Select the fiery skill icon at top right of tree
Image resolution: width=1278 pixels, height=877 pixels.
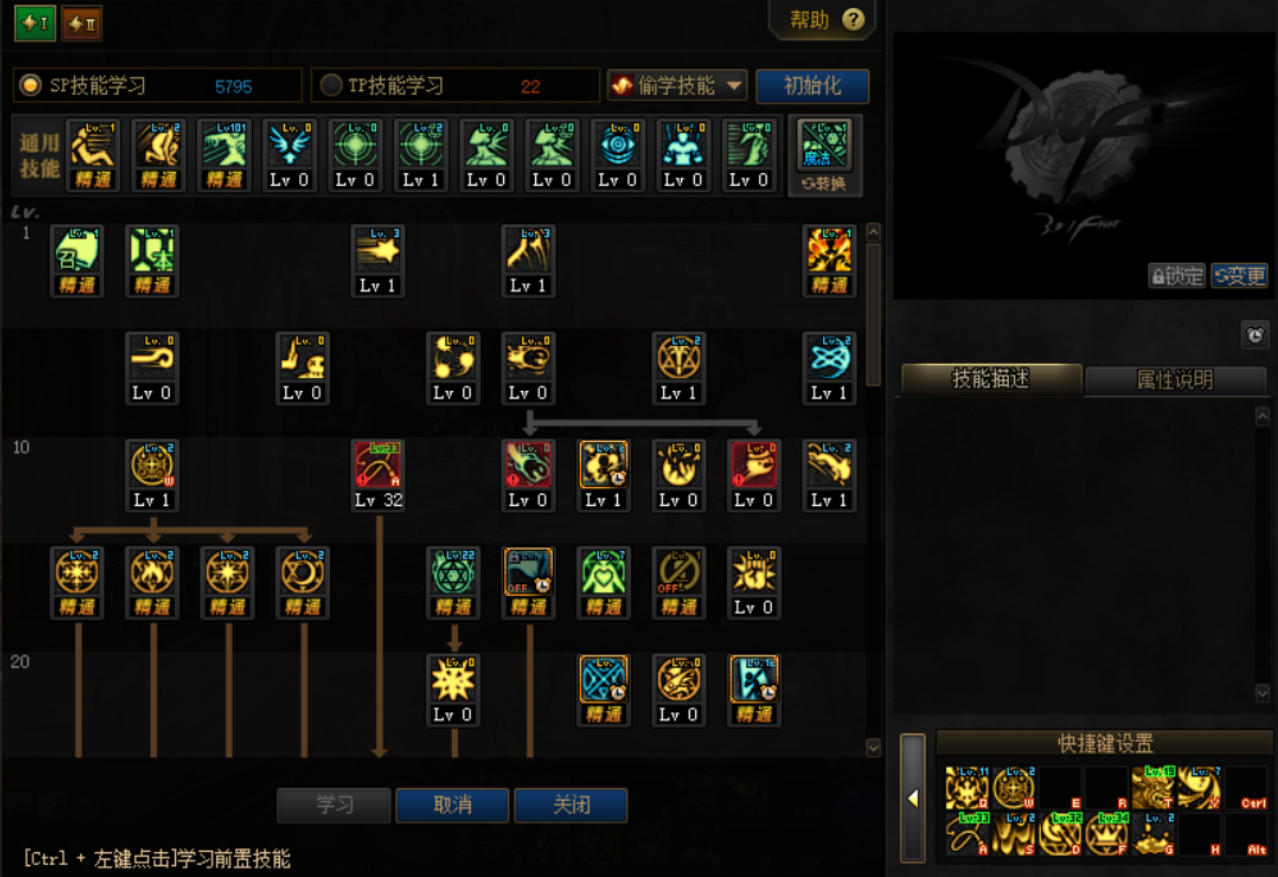coord(830,252)
